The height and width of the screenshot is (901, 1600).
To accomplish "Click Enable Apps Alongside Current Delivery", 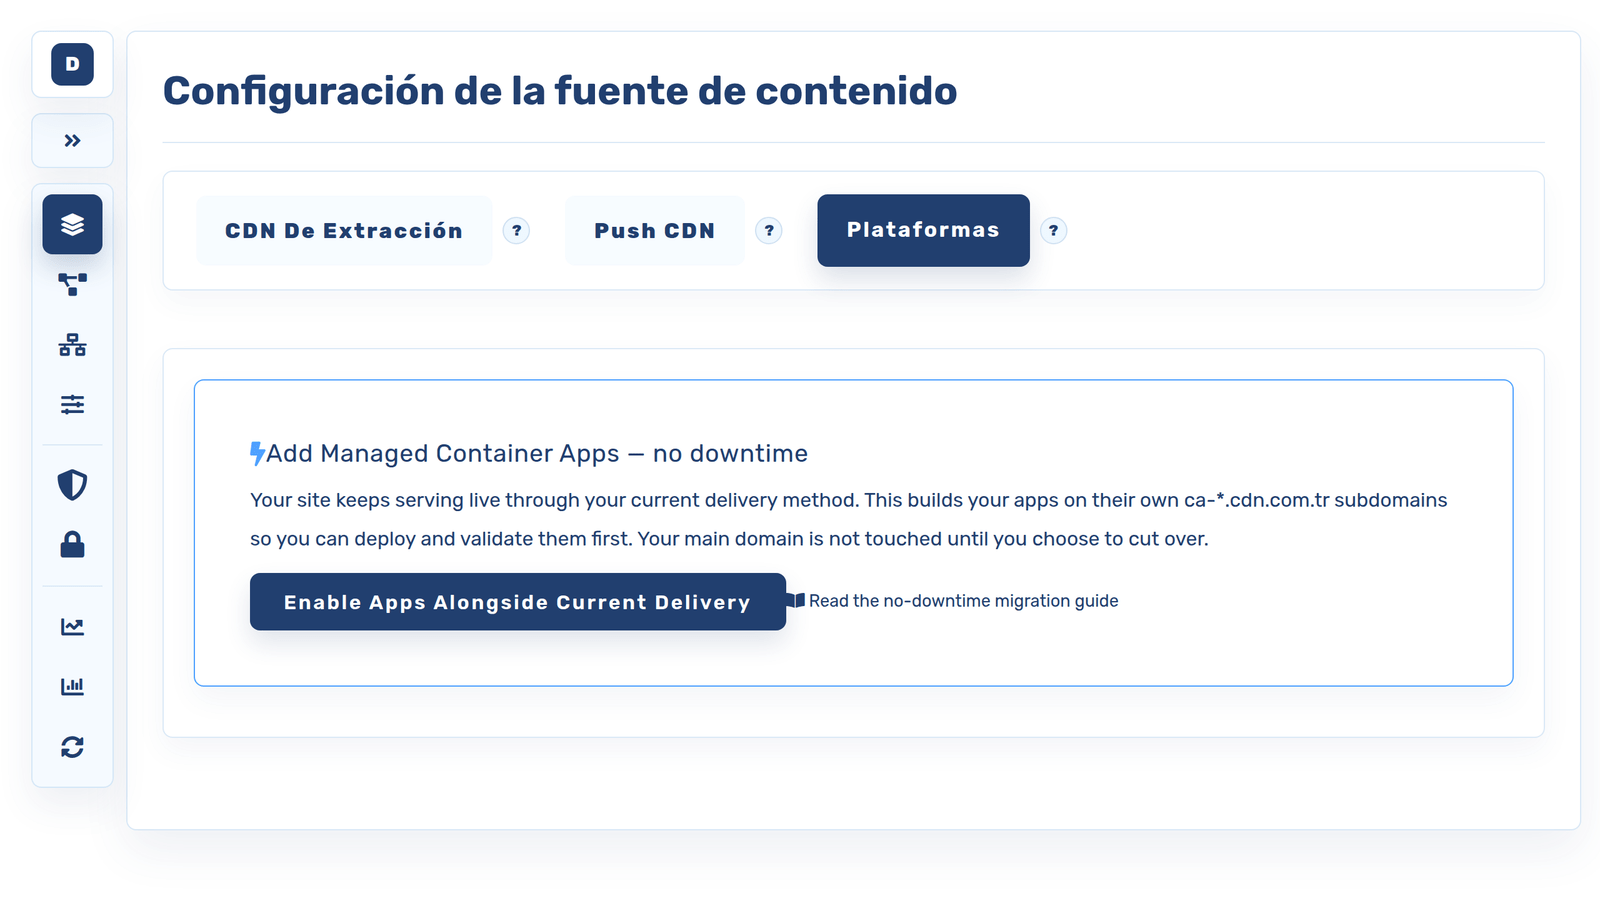I will [518, 602].
